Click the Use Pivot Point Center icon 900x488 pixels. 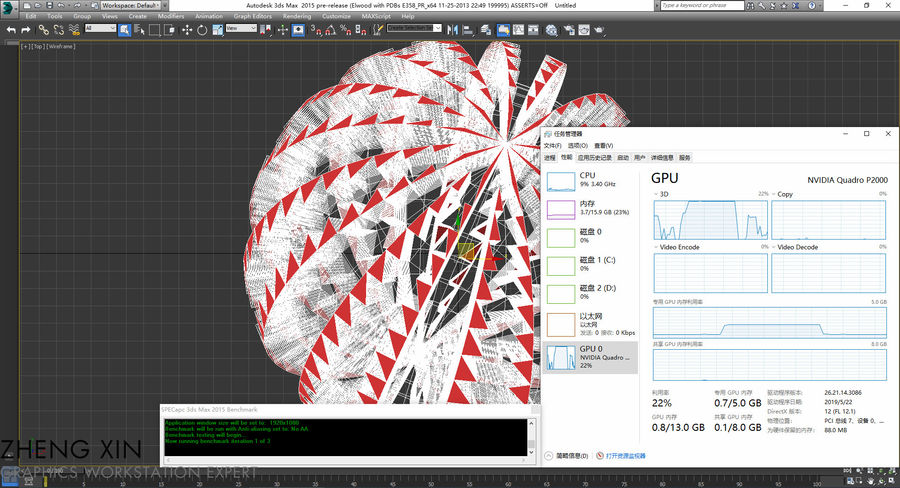click(265, 30)
